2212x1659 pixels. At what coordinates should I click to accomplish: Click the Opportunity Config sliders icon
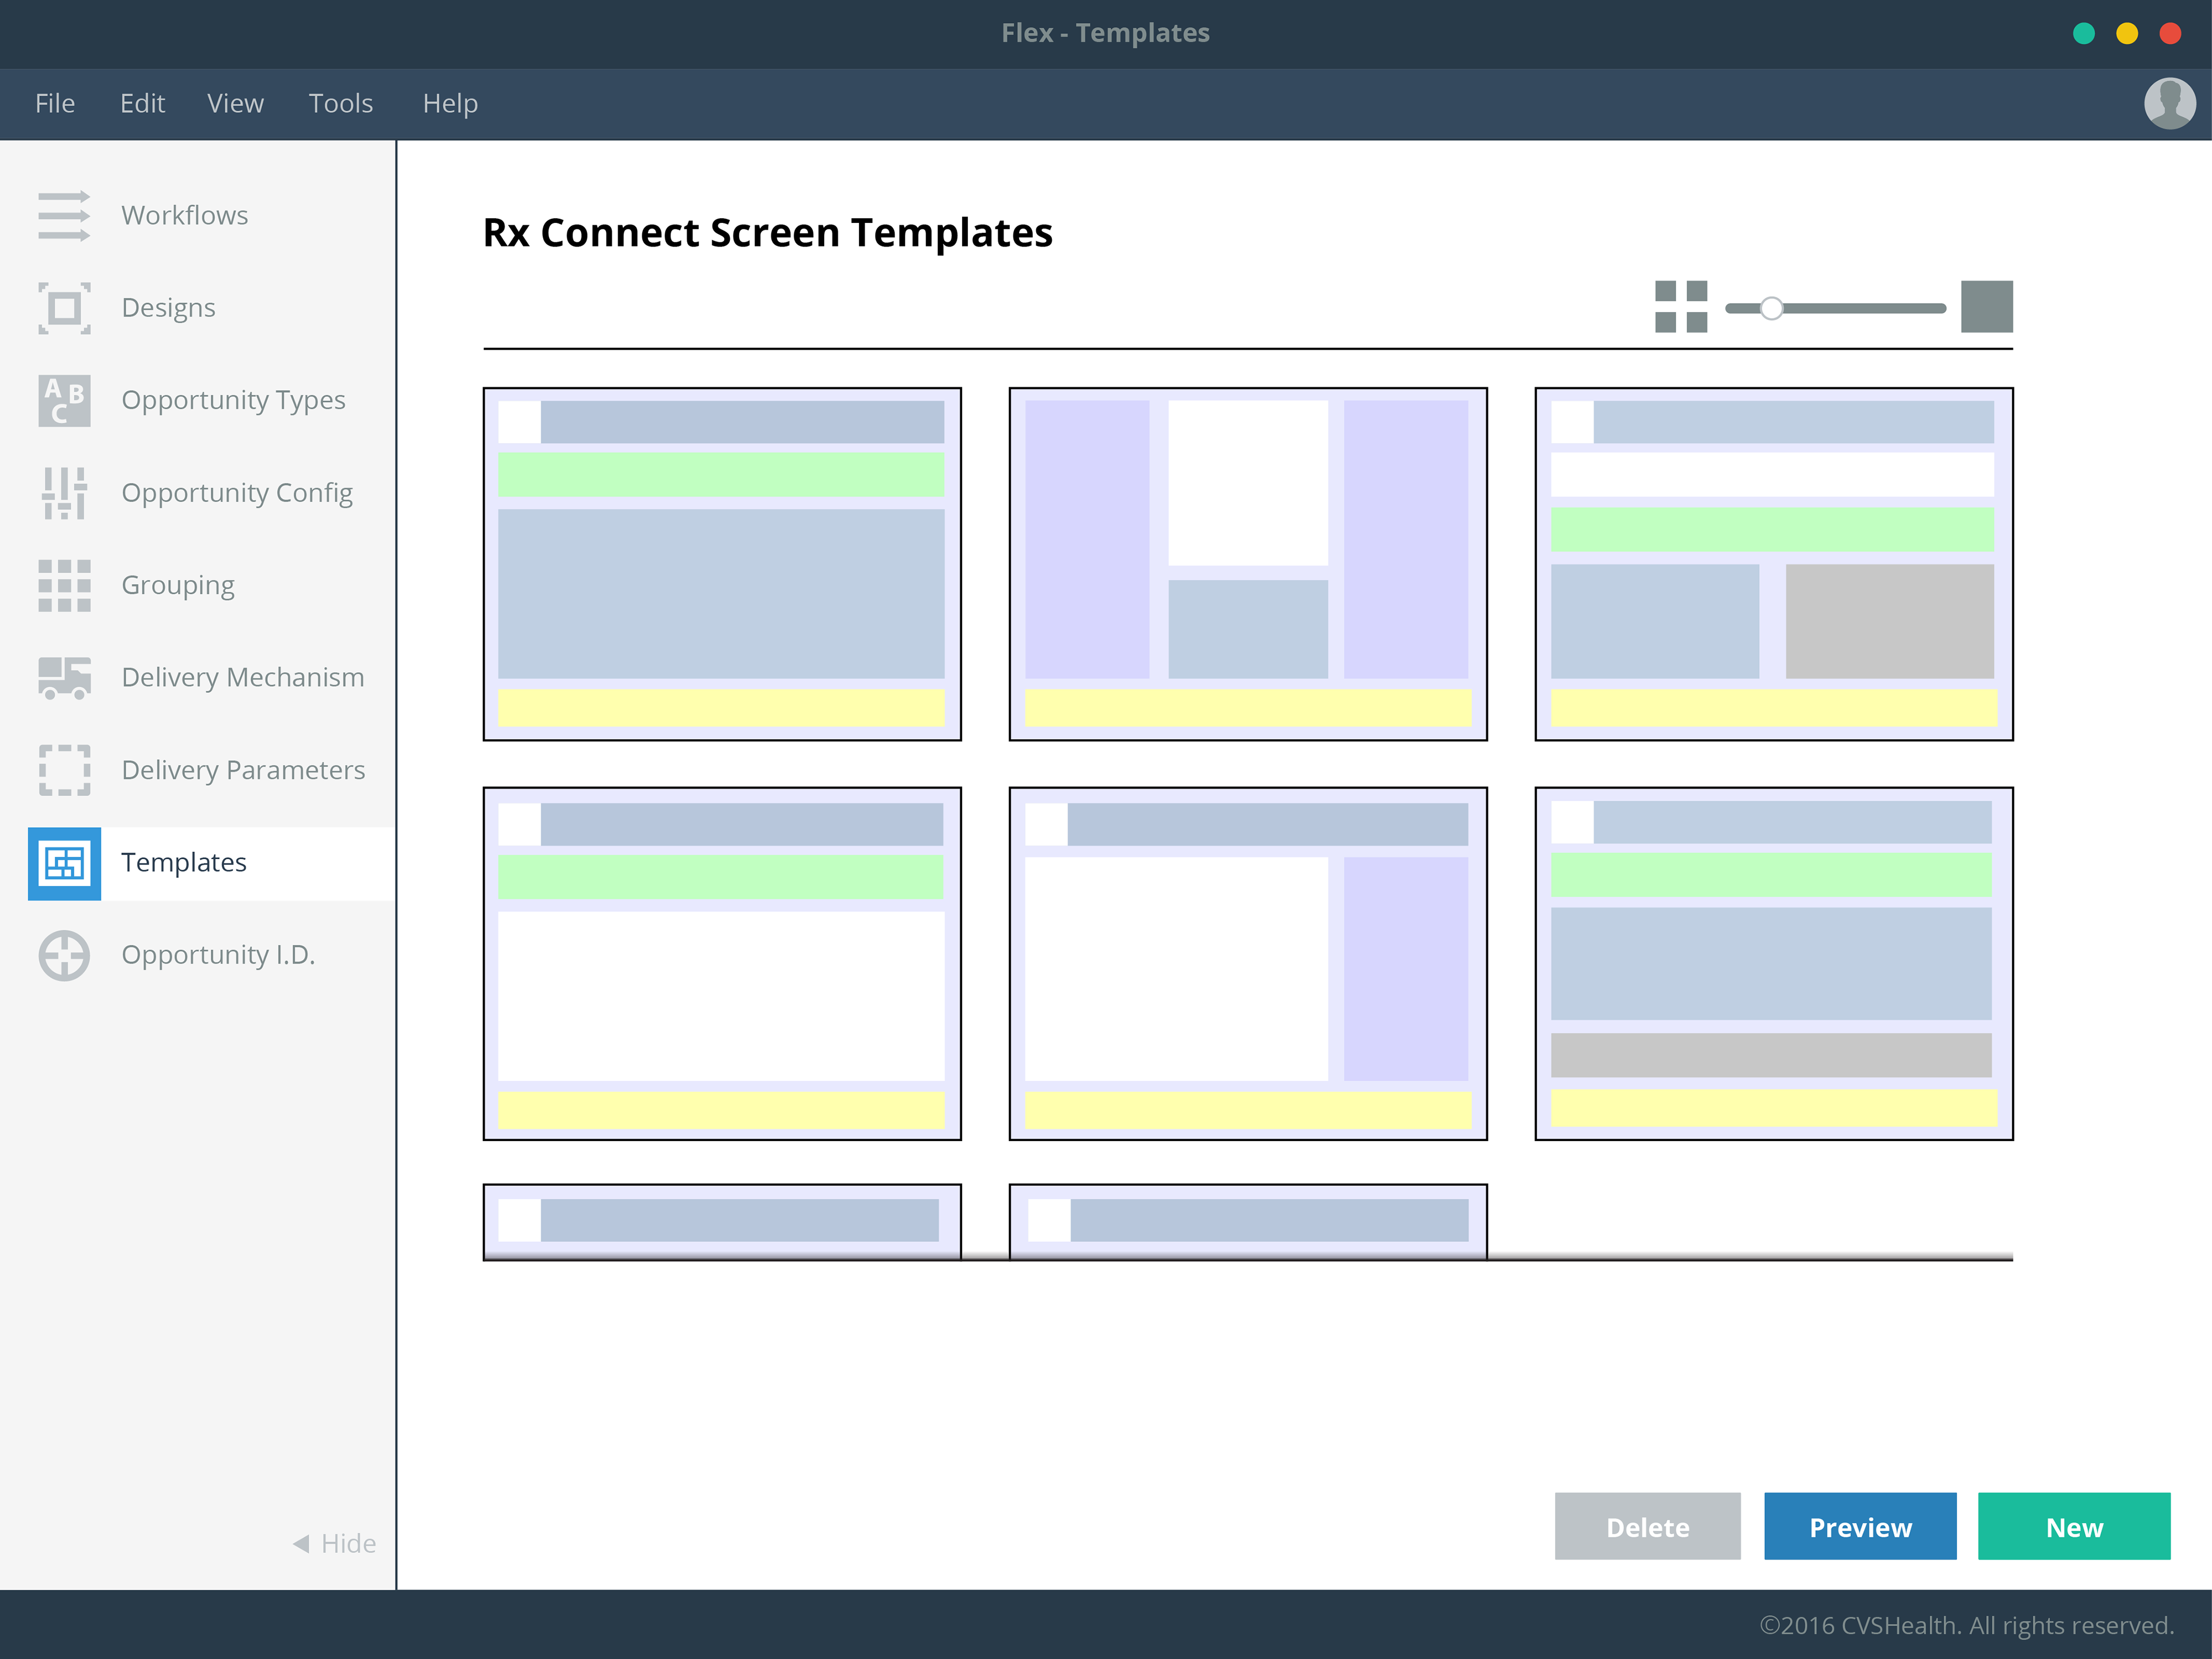[x=64, y=493]
